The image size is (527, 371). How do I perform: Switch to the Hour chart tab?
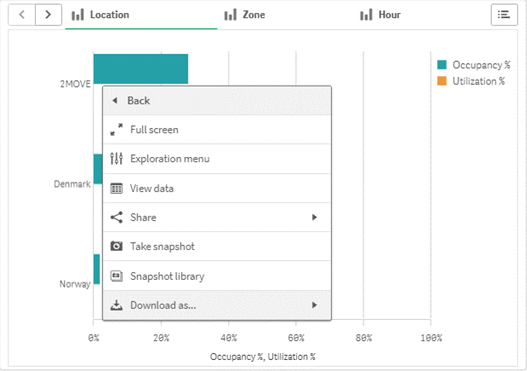click(380, 15)
